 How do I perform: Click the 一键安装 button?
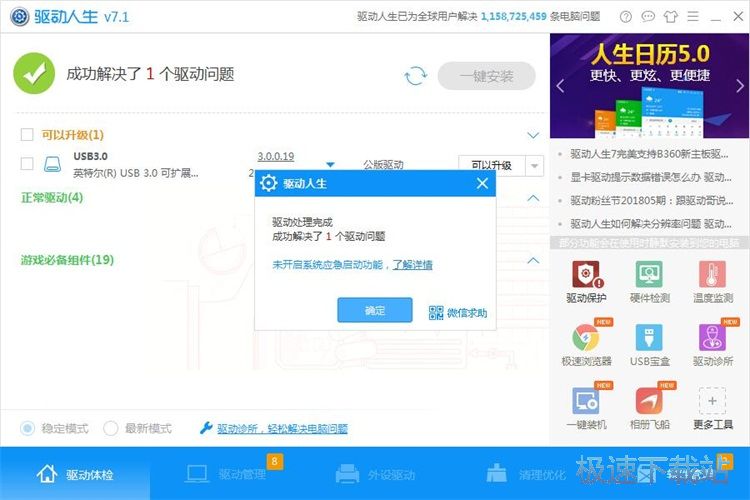[486, 76]
